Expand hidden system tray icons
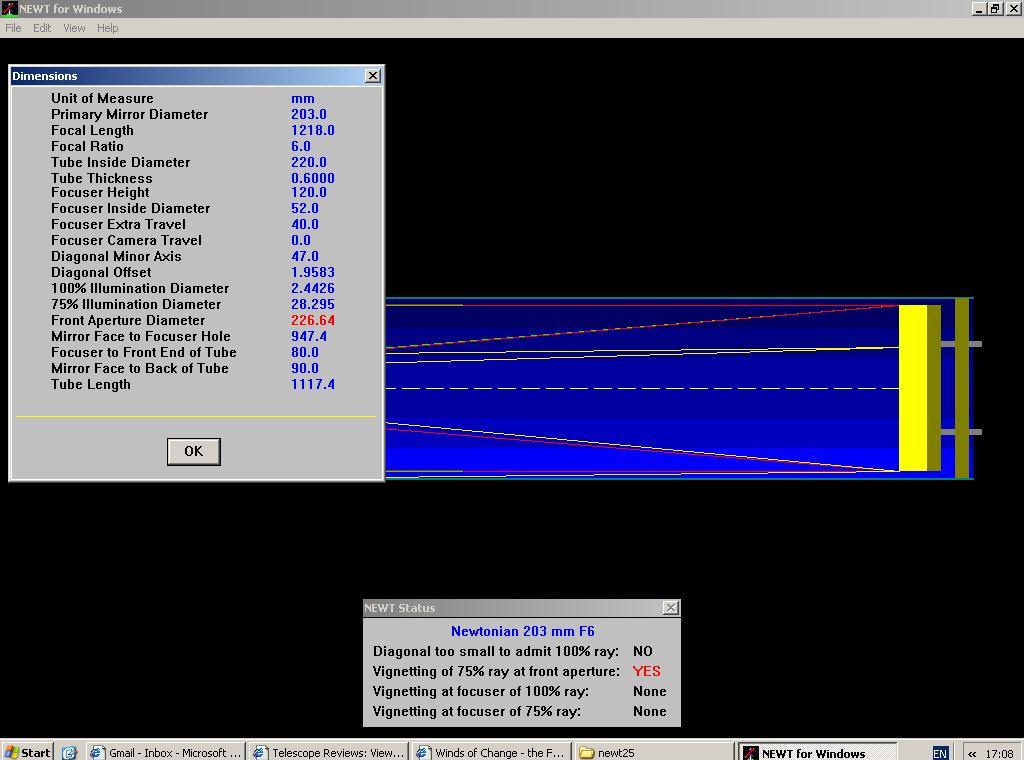The width and height of the screenshot is (1024, 760). 972,753
